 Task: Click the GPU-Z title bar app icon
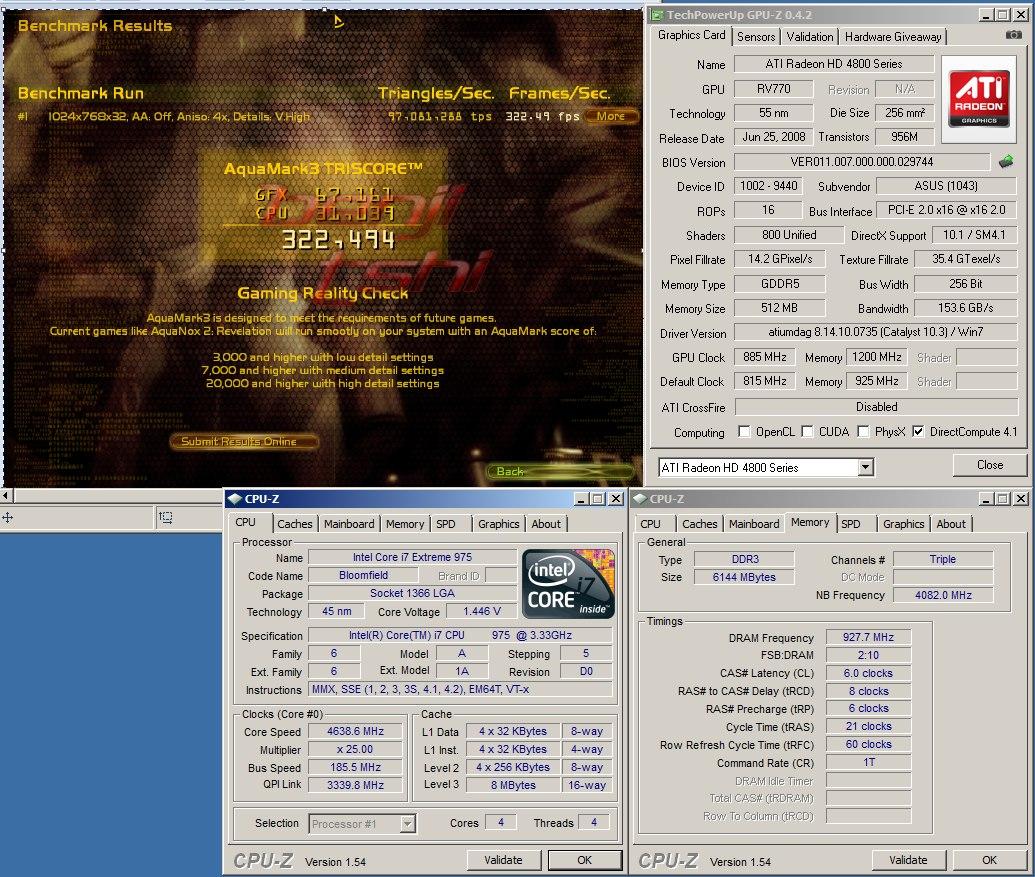pyautogui.click(x=656, y=15)
